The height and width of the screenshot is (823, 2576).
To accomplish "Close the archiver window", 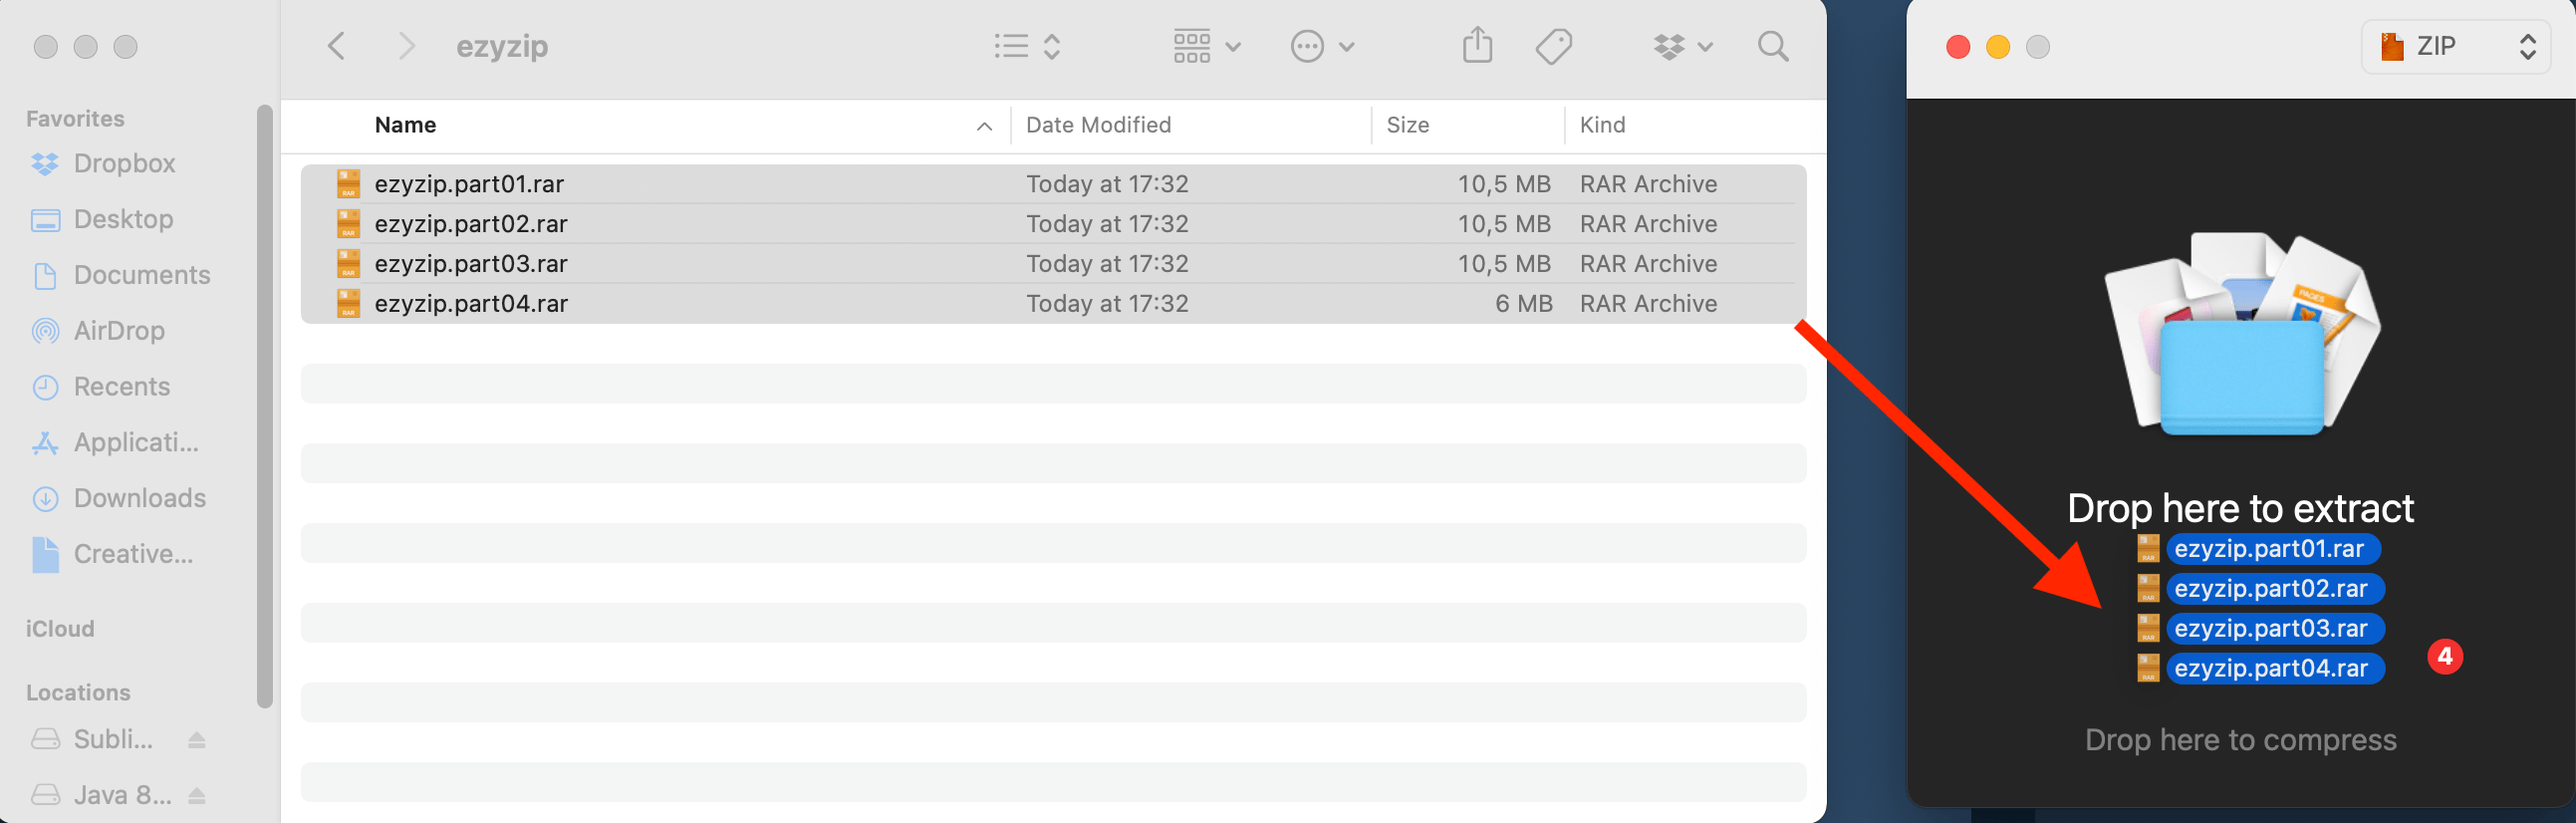I will [x=1958, y=47].
